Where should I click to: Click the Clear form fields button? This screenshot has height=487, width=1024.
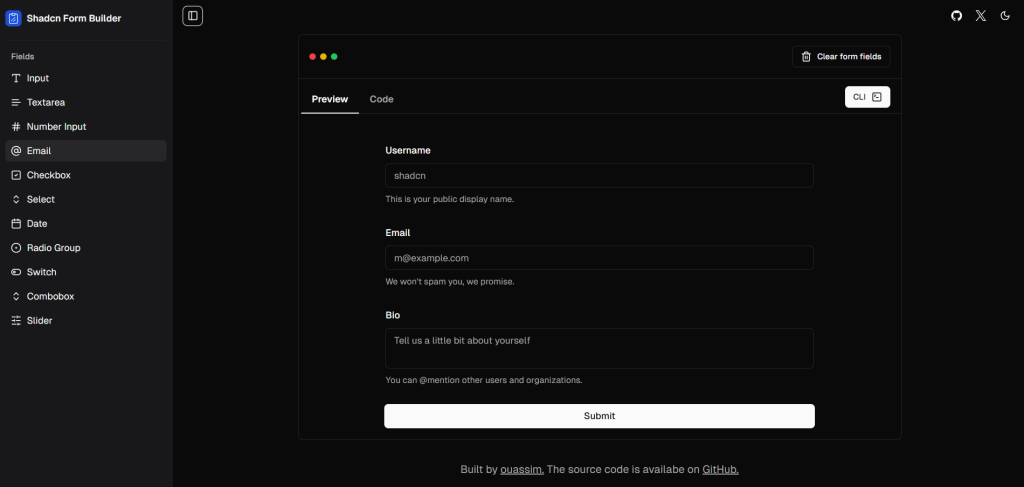point(841,57)
